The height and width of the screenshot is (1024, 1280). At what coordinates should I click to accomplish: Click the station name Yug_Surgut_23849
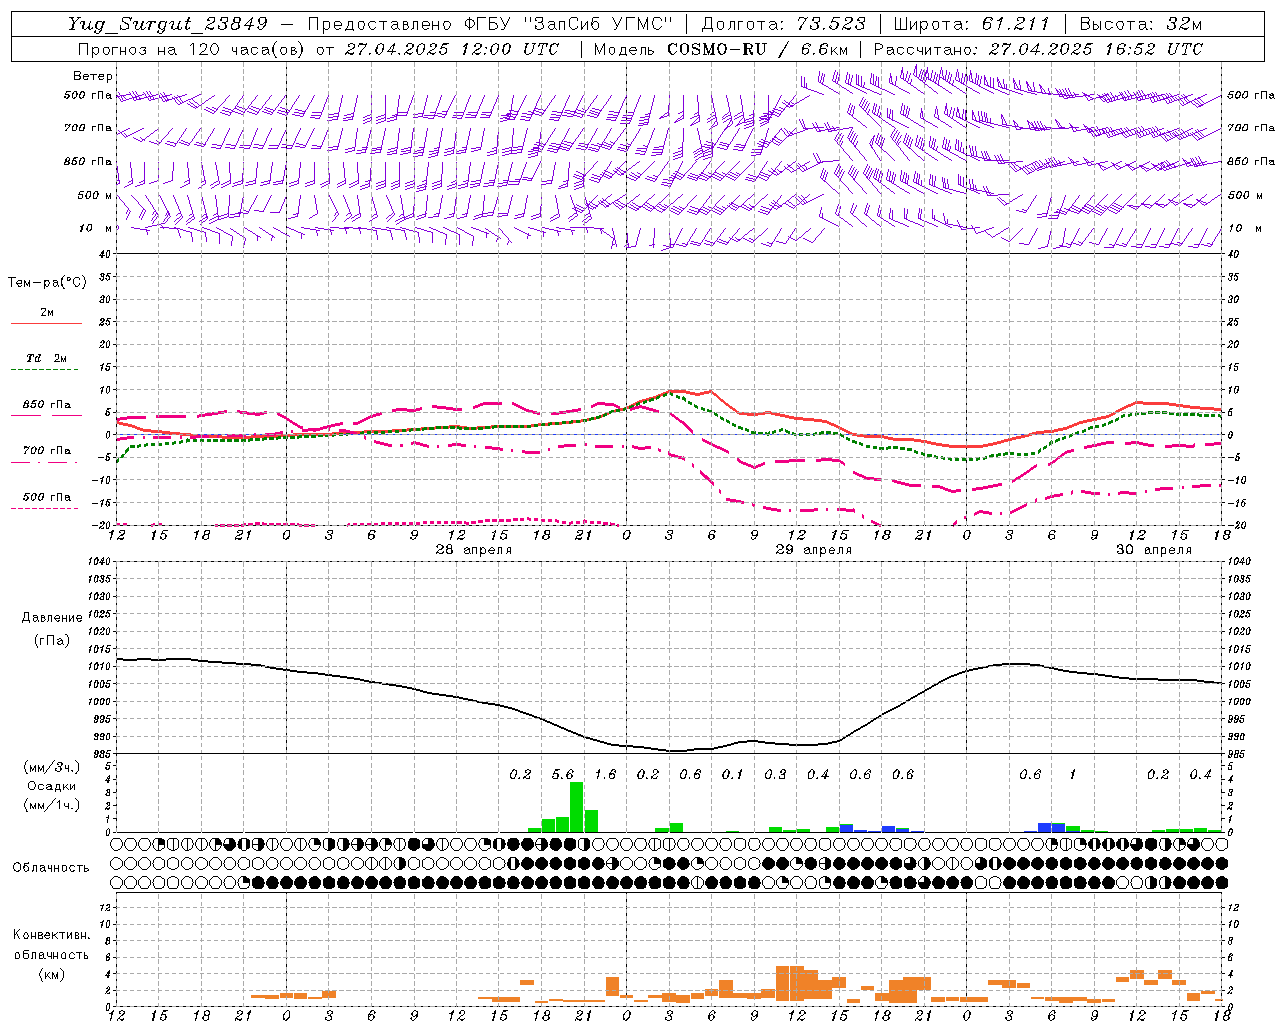(x=168, y=24)
